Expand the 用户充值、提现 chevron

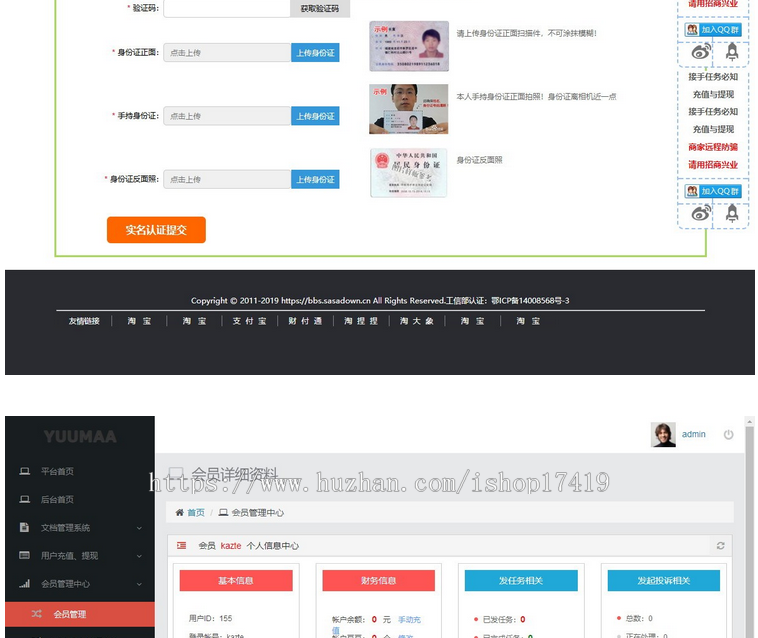click(x=139, y=556)
